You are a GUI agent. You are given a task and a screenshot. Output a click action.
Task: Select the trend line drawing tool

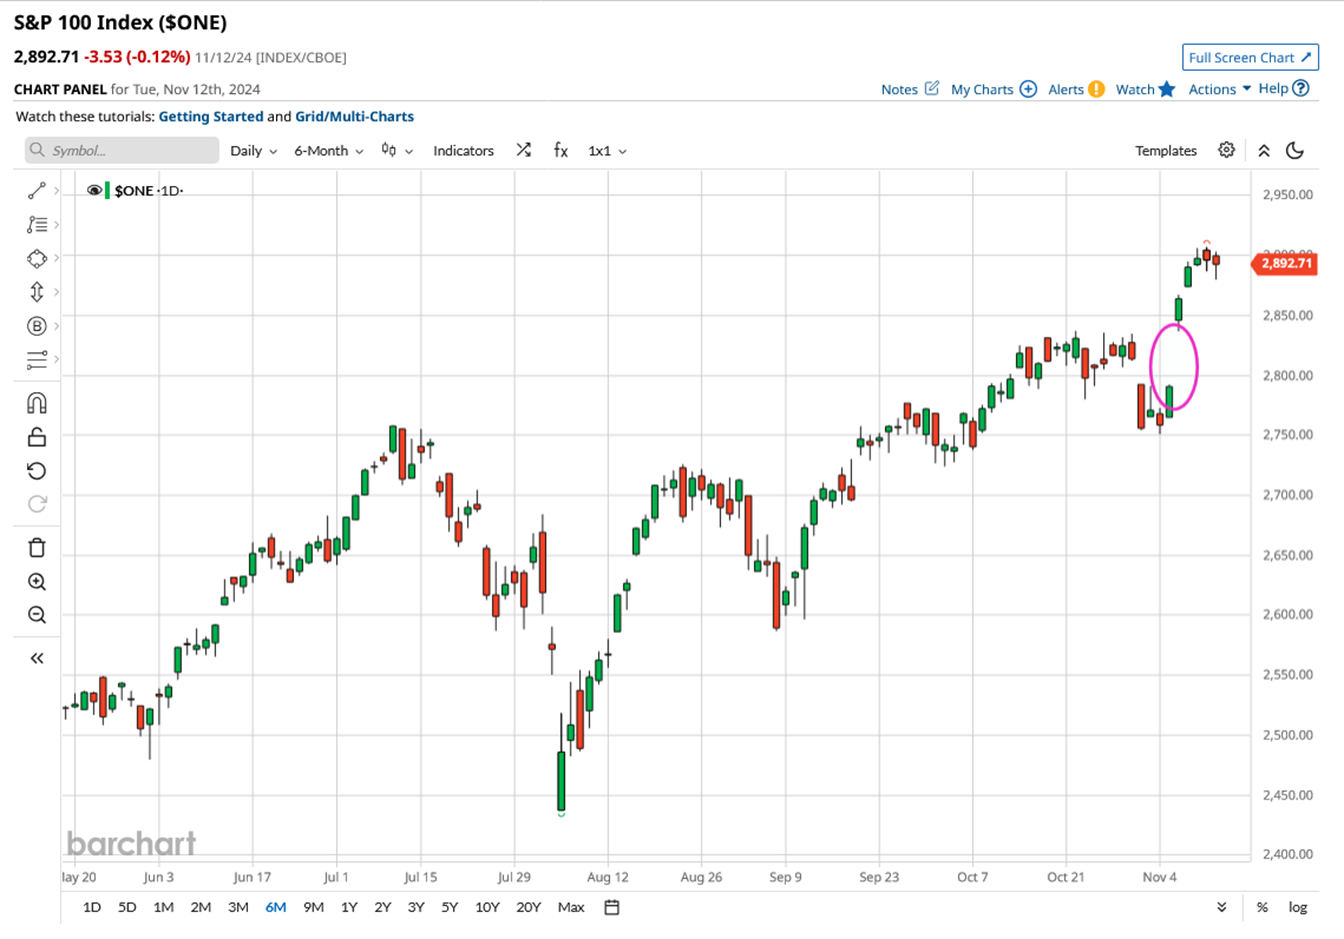click(37, 190)
